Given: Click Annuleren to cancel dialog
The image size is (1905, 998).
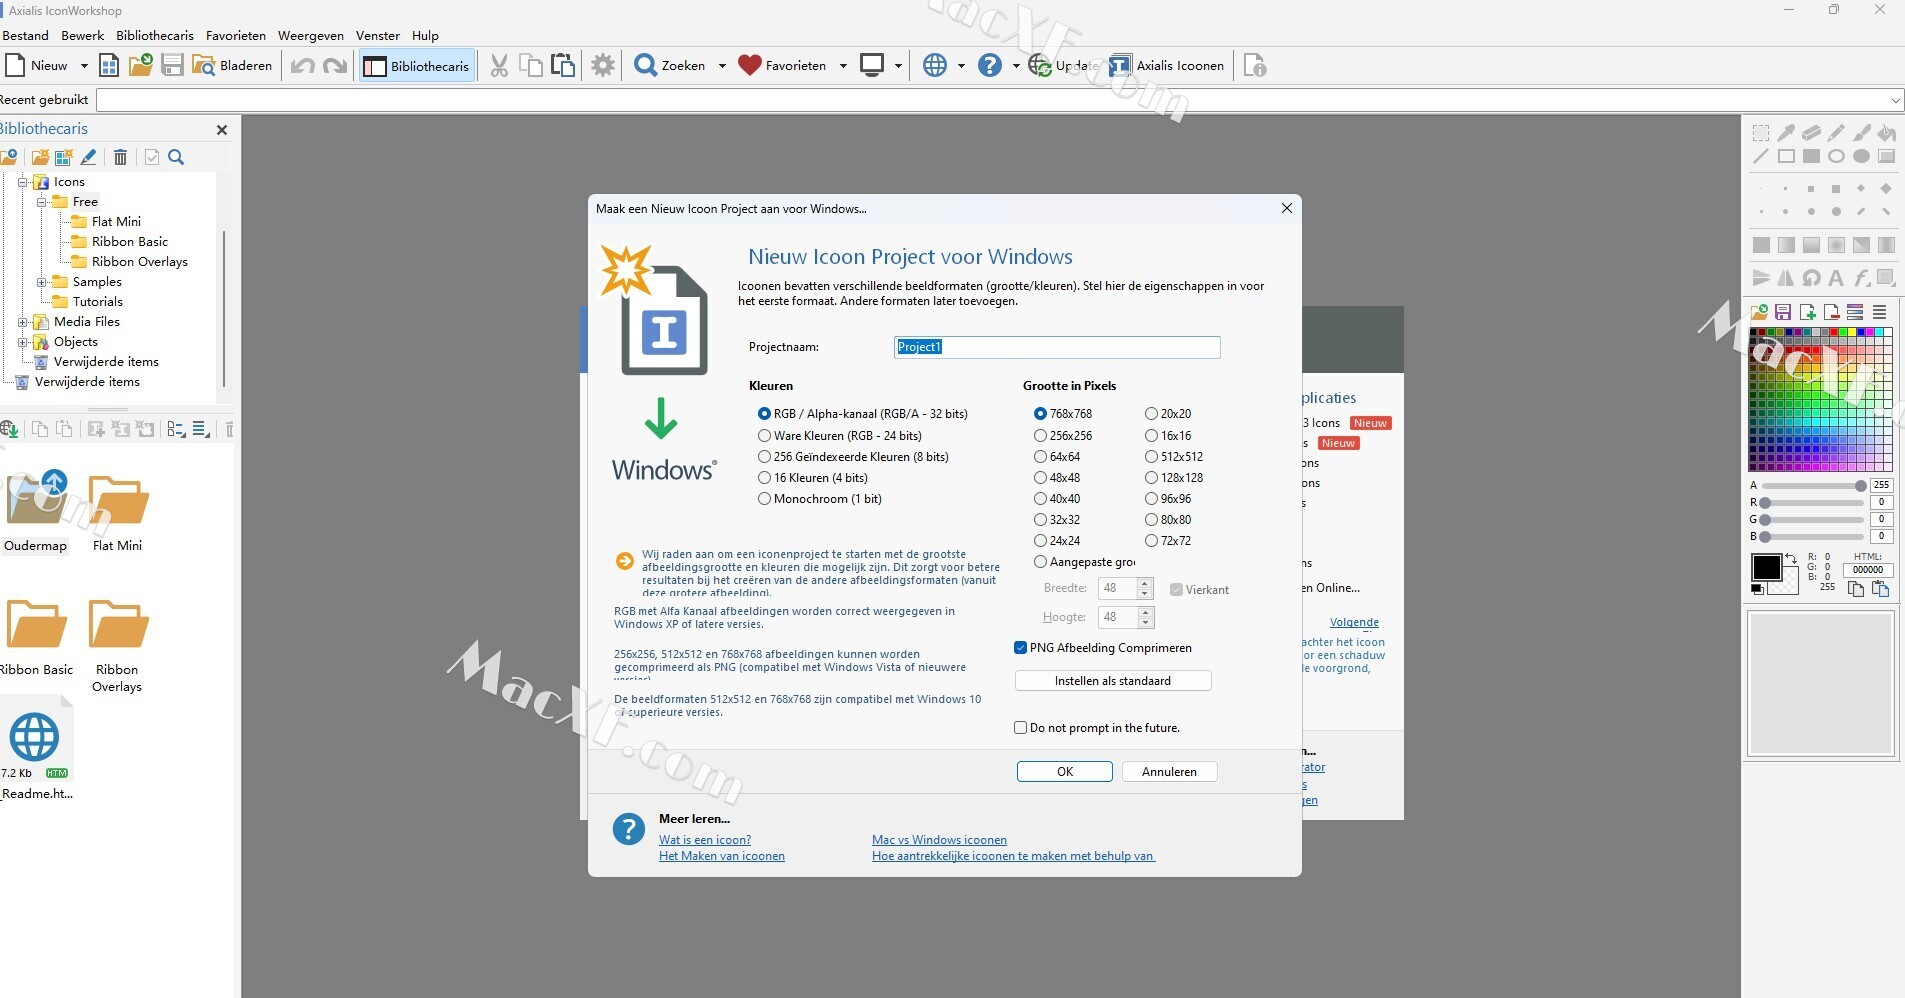Looking at the screenshot, I should [x=1169, y=772].
